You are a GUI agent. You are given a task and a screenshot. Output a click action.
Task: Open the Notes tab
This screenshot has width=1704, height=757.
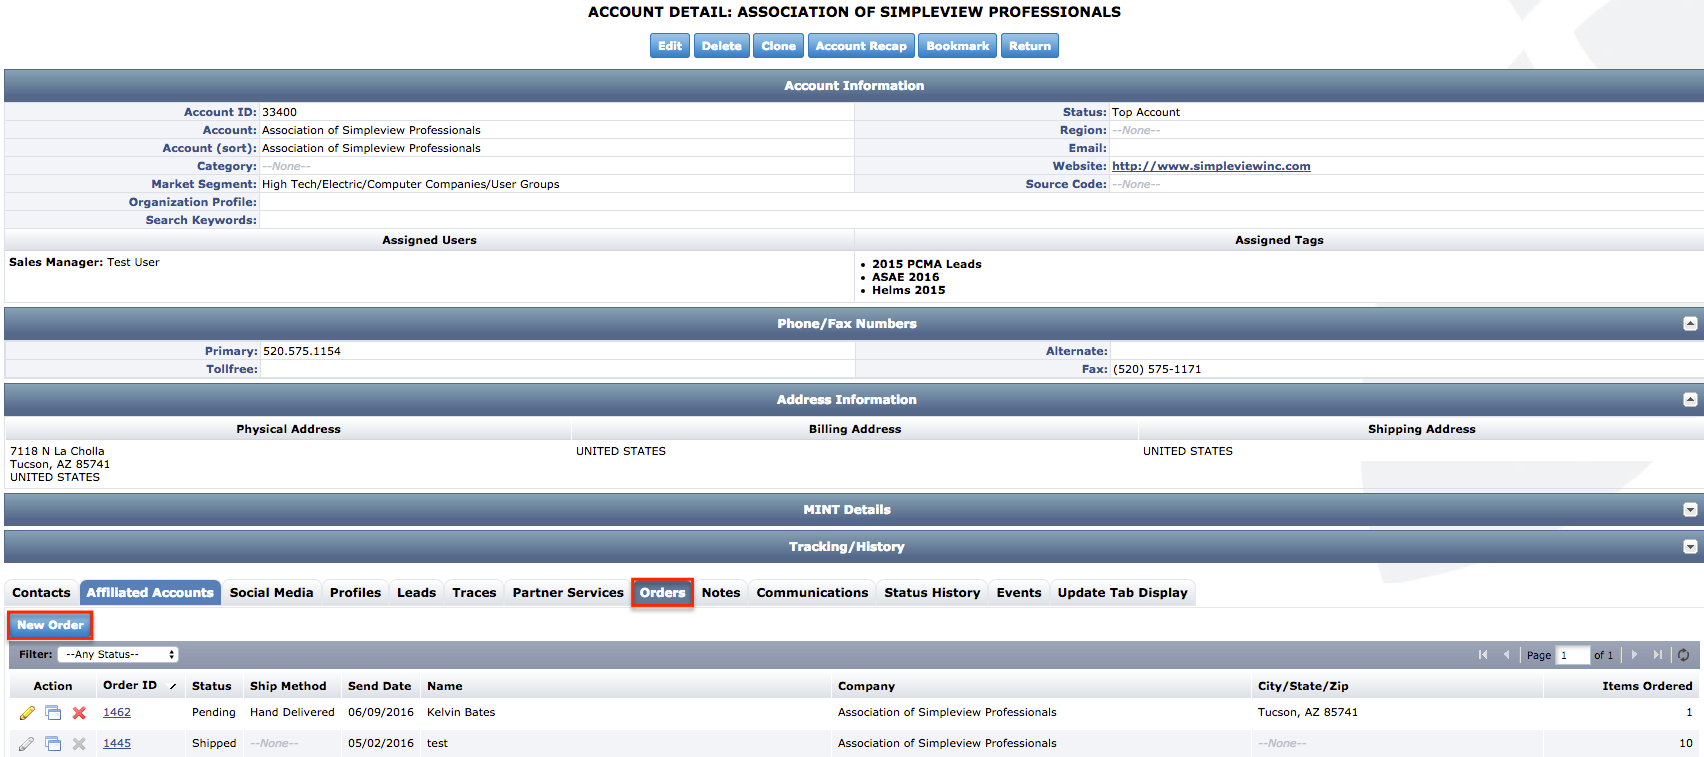pos(721,593)
